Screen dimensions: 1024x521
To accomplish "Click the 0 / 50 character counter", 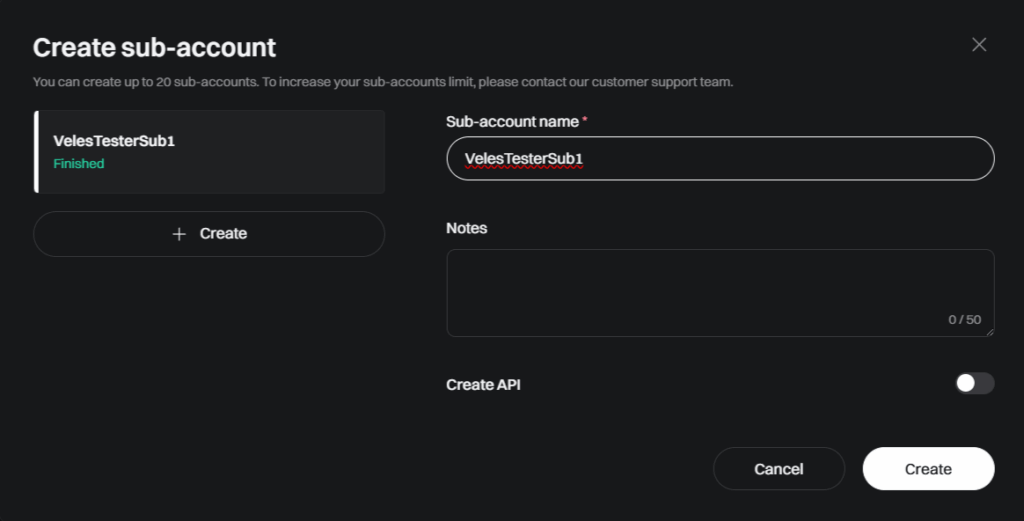I will point(965,320).
